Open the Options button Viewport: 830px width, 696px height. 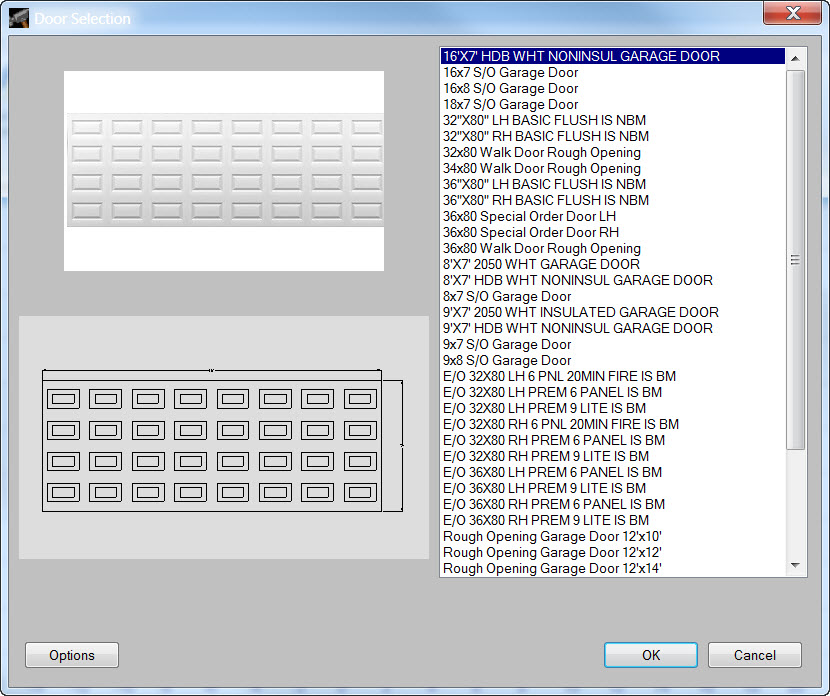point(71,655)
